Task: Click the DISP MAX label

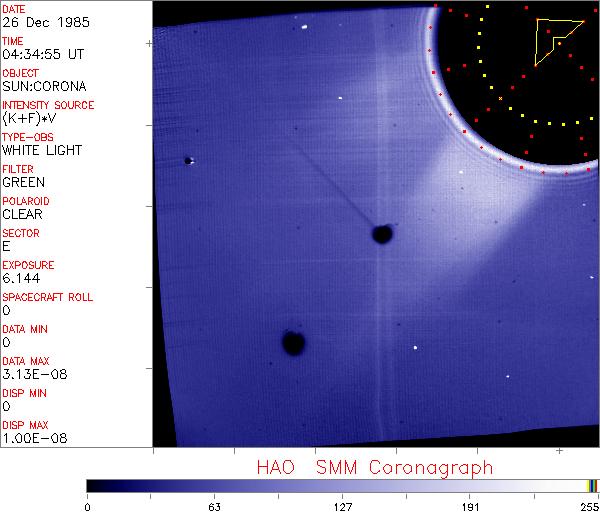Action: [25, 425]
